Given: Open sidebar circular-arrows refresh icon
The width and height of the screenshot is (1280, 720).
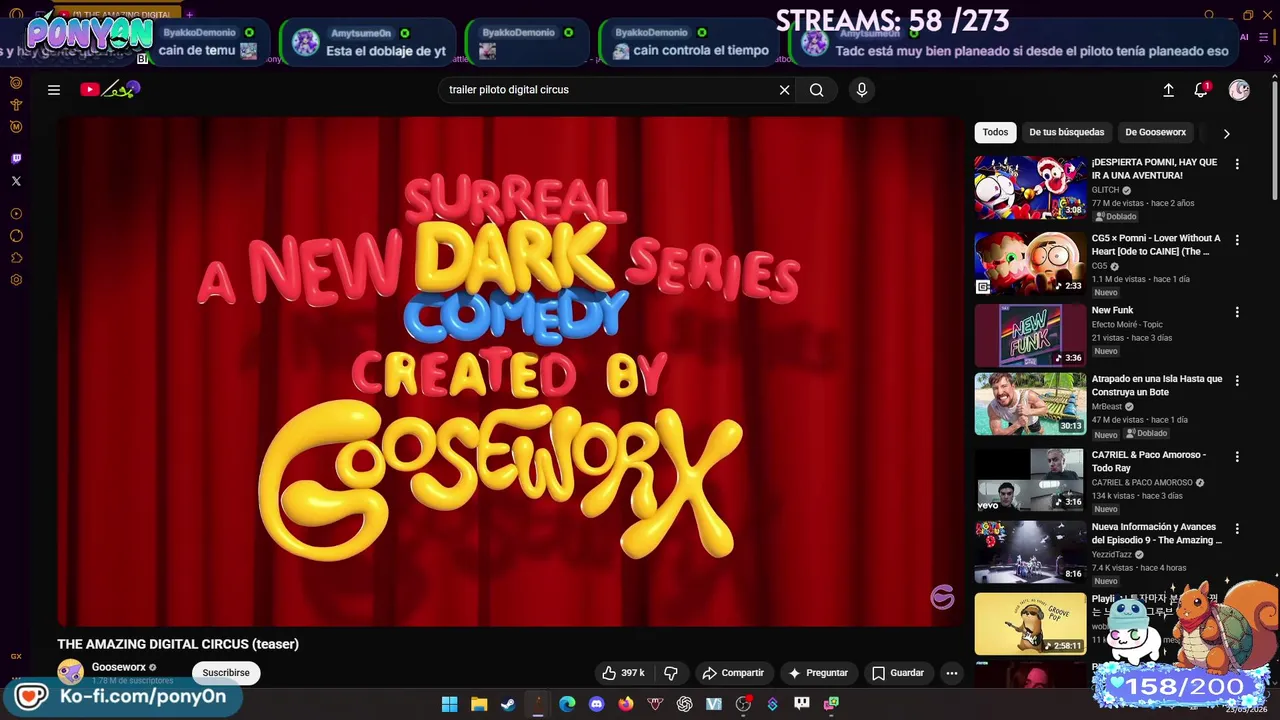Looking at the screenshot, I should (16, 236).
